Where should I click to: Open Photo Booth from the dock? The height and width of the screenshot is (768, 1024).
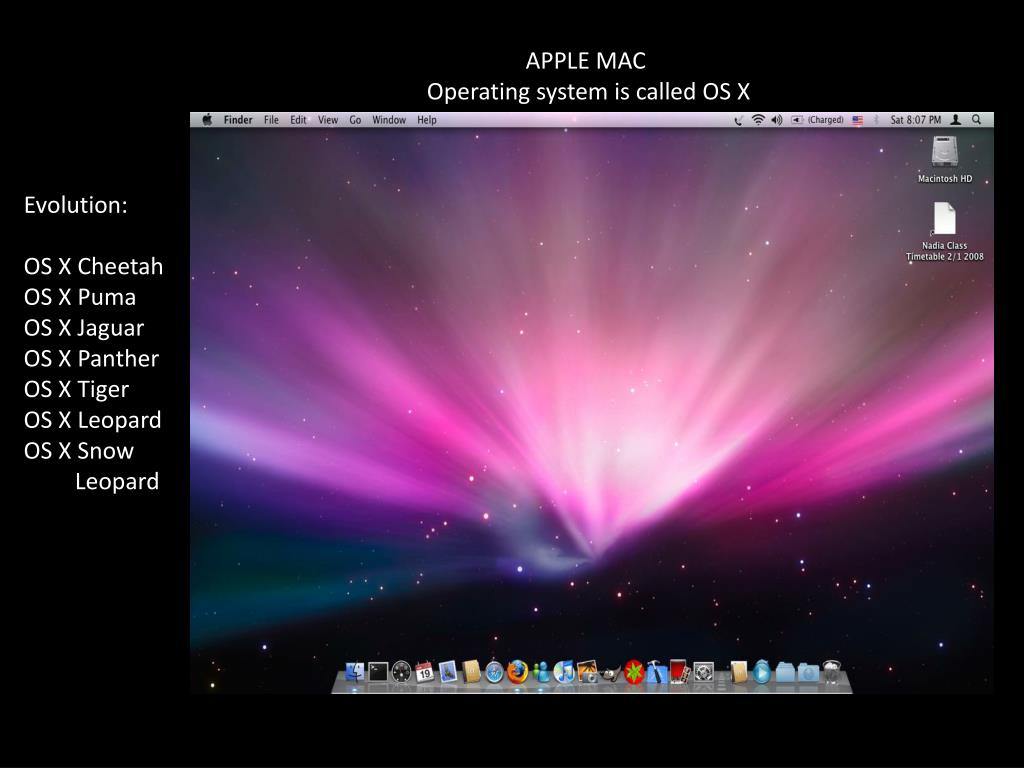click(x=679, y=671)
